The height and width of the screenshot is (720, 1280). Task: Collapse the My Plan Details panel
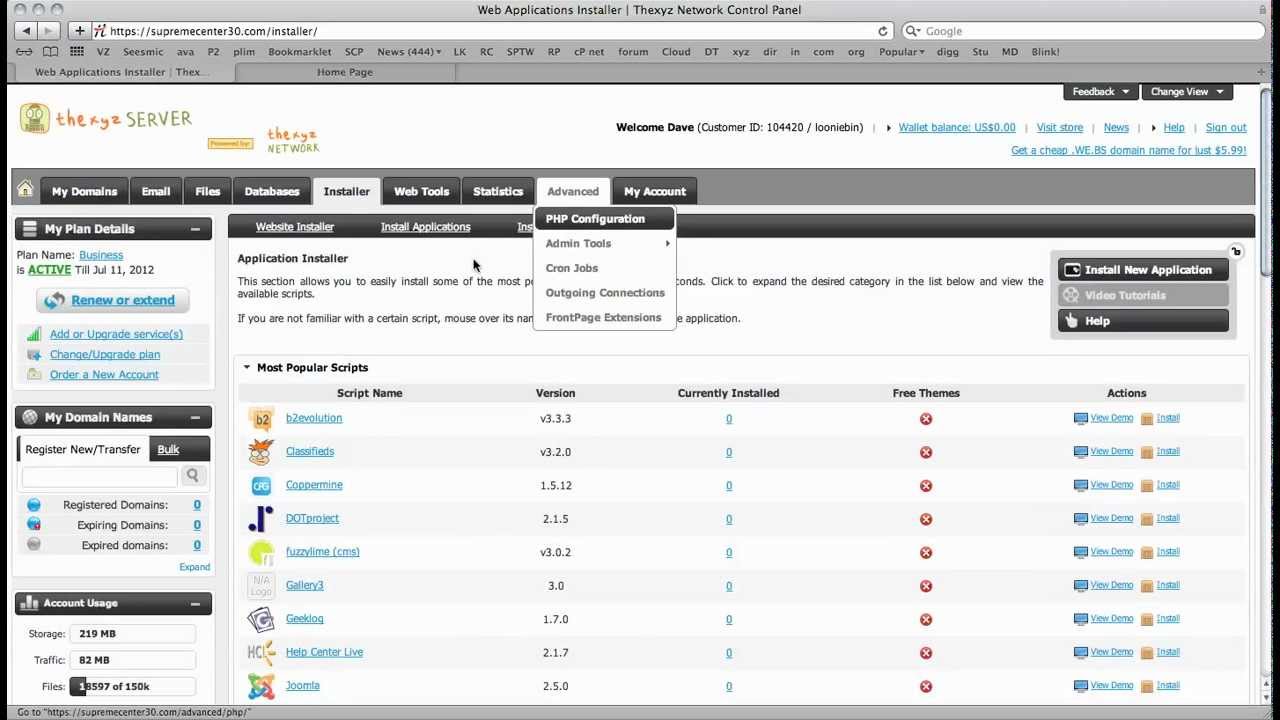pyautogui.click(x=195, y=229)
